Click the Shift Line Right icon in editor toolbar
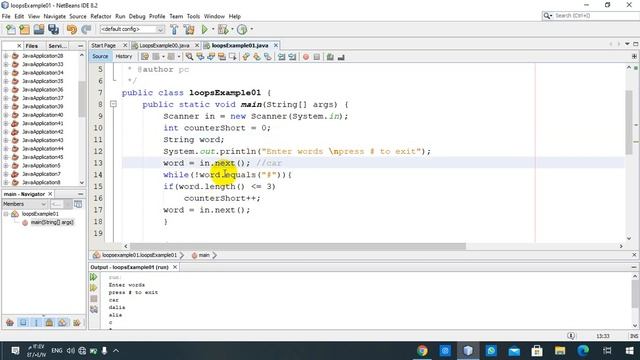This screenshot has height=360, width=640. 292,57
